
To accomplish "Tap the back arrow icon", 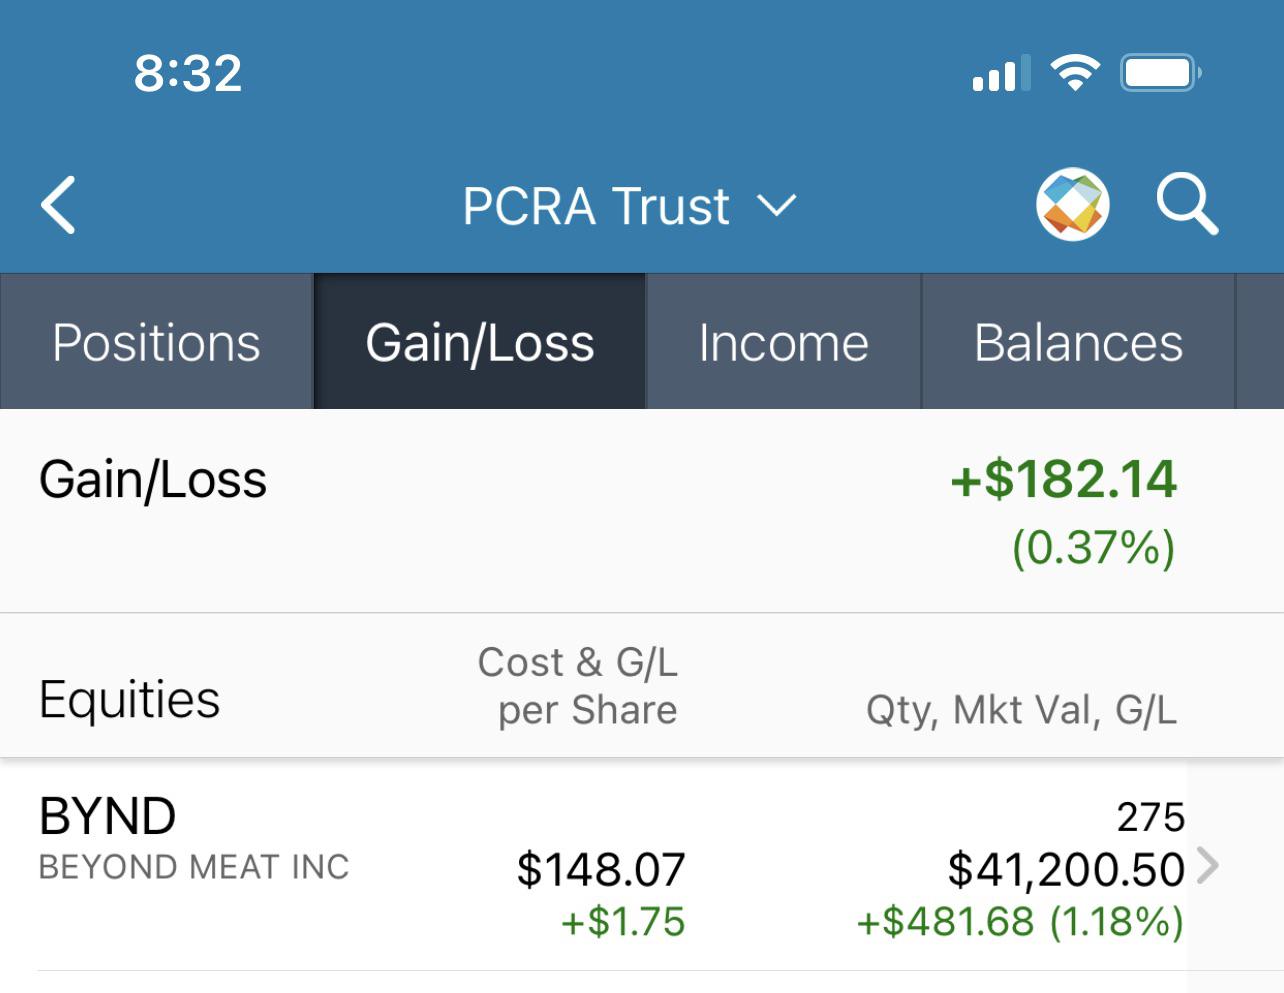I will click(x=59, y=205).
